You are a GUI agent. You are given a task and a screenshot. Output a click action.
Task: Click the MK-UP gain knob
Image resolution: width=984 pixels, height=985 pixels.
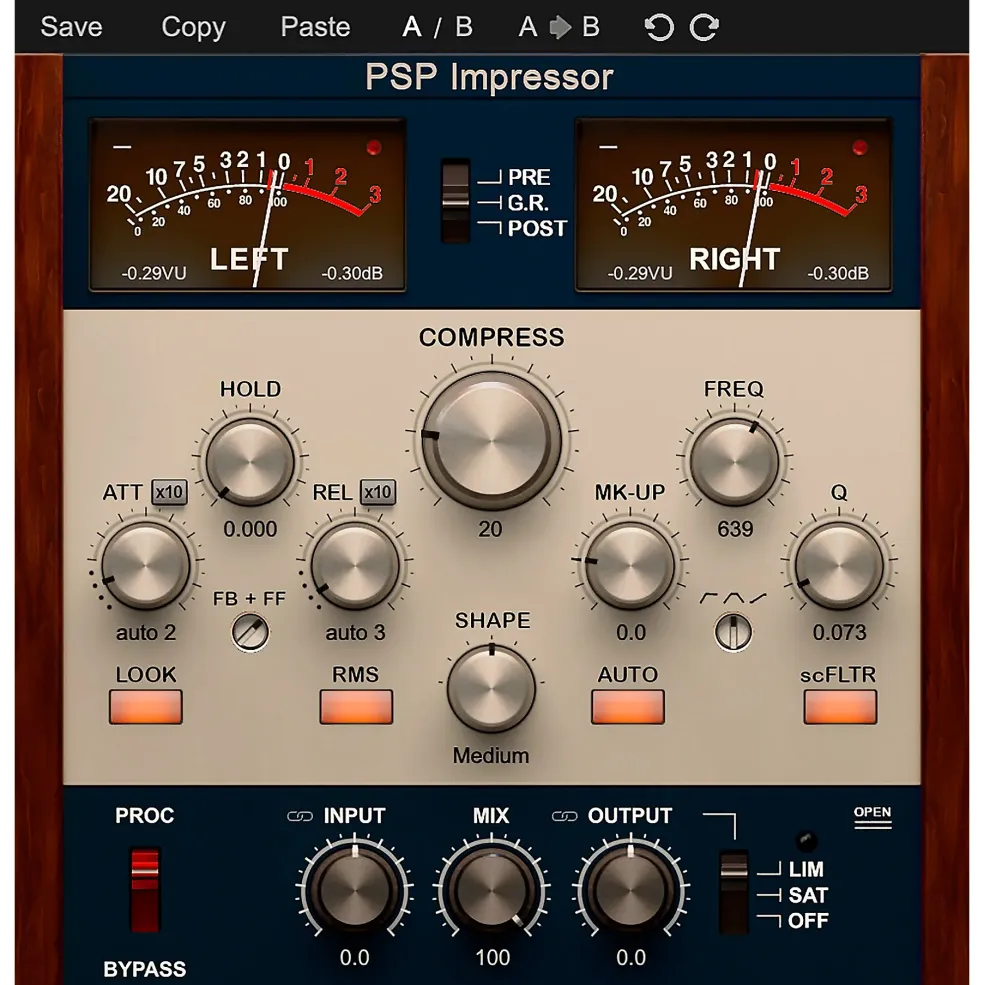(630, 565)
